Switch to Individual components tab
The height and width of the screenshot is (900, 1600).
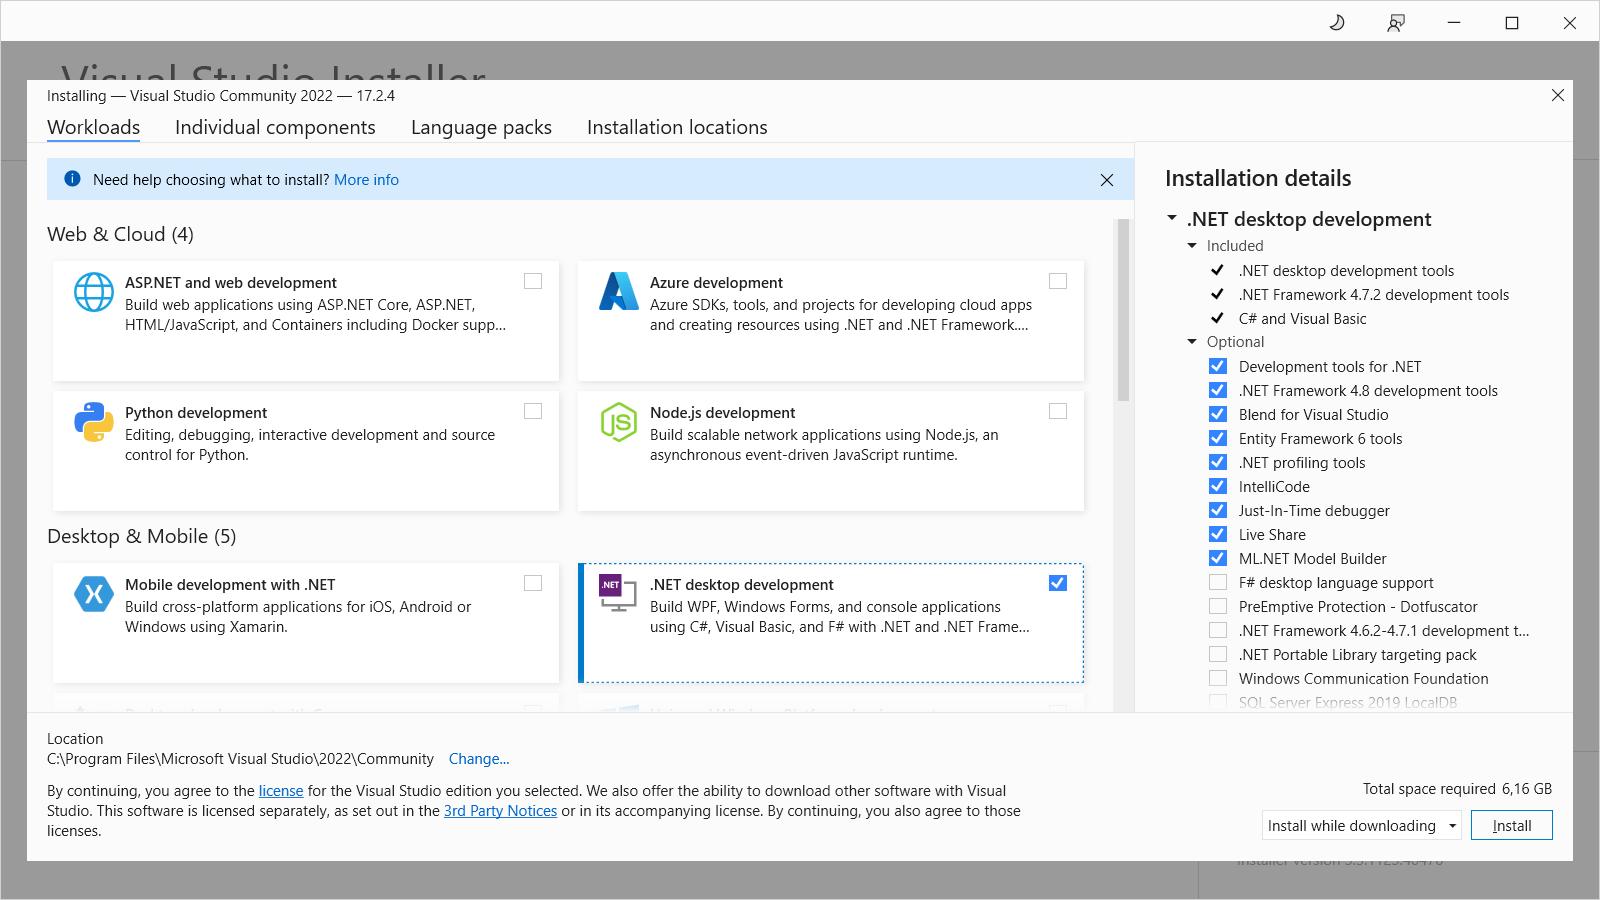coord(275,128)
